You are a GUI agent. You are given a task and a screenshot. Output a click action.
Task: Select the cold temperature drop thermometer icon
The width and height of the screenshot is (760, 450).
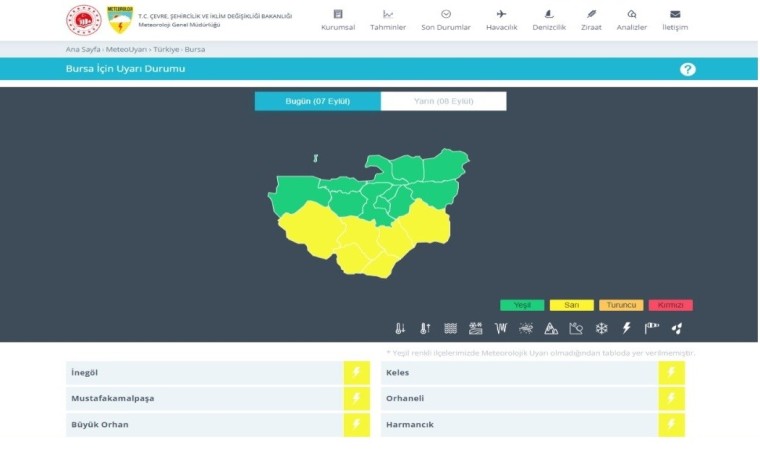pos(400,328)
